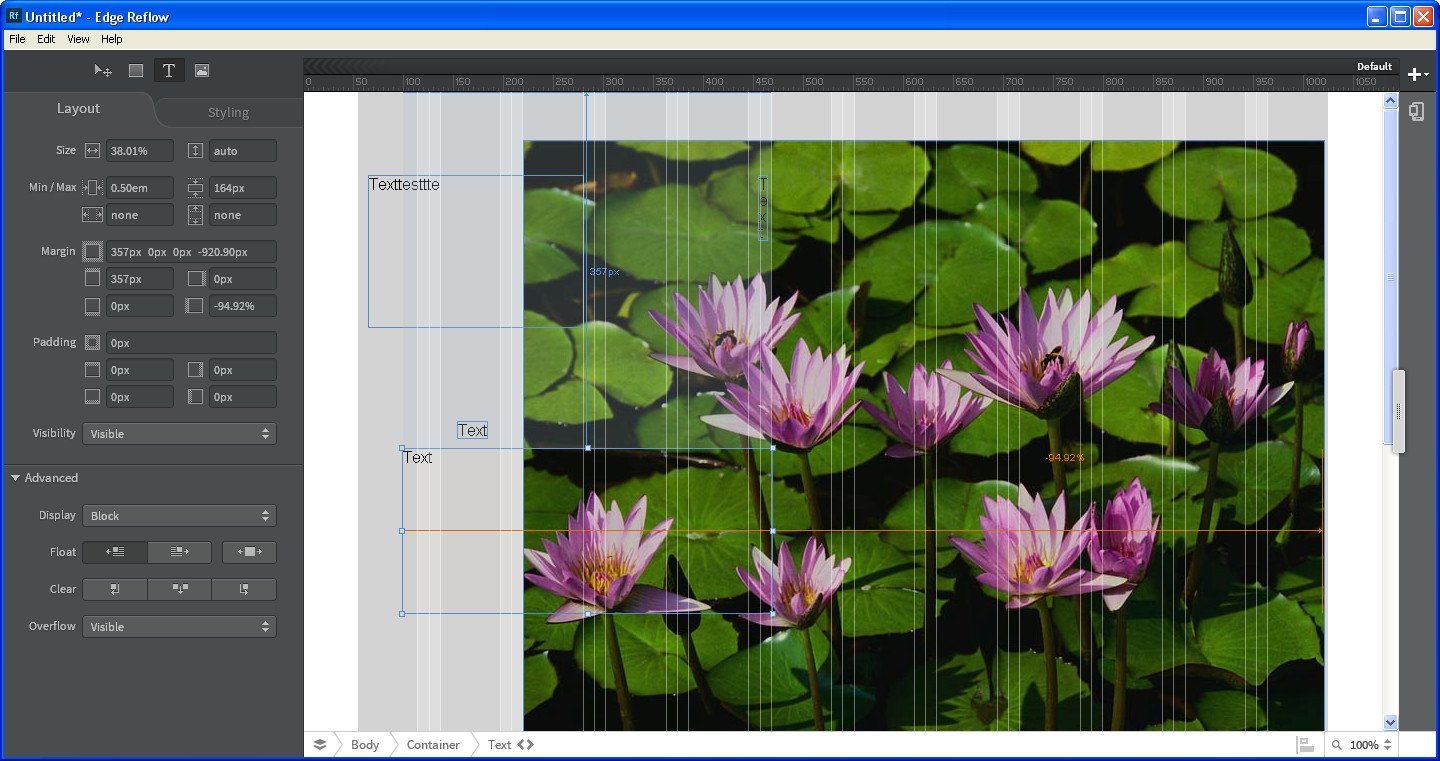Viewport: 1440px width, 761px height.
Task: Select the small highlighted Text label on canvas
Action: click(472, 431)
